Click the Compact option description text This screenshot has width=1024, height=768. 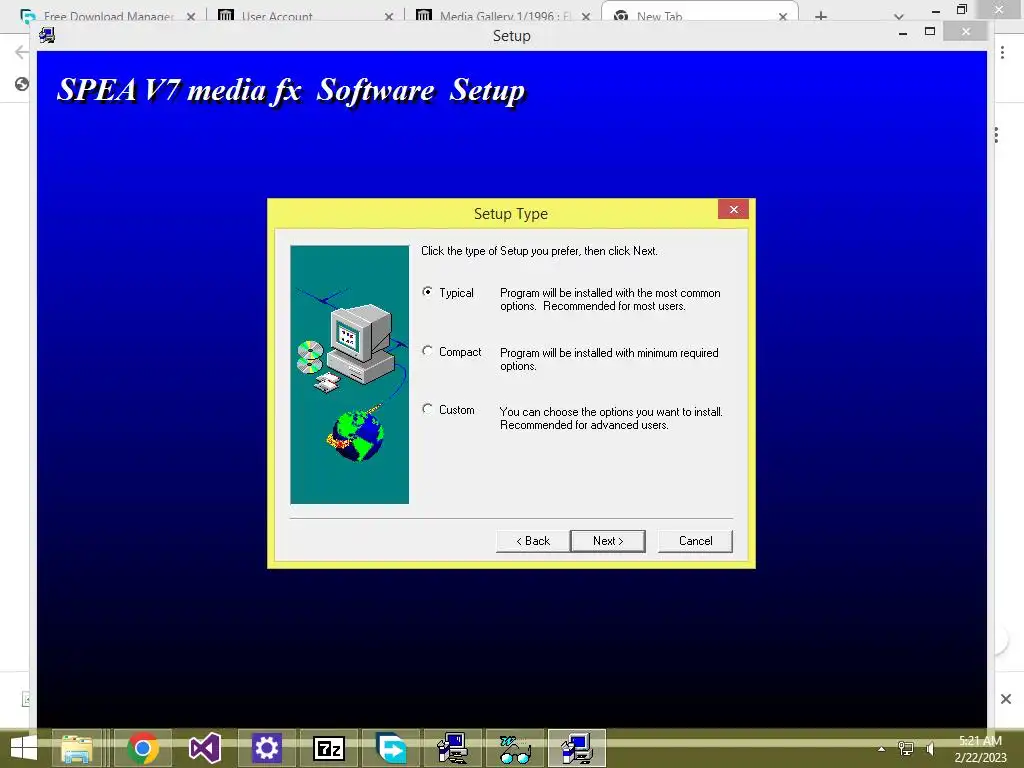click(x=609, y=359)
